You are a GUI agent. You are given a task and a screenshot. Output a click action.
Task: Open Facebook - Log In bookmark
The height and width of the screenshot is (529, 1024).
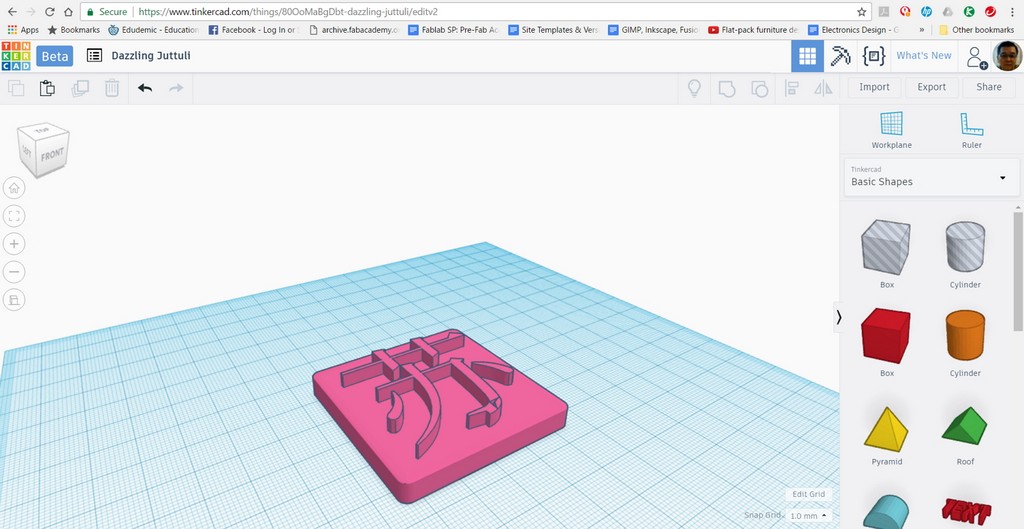(x=251, y=30)
